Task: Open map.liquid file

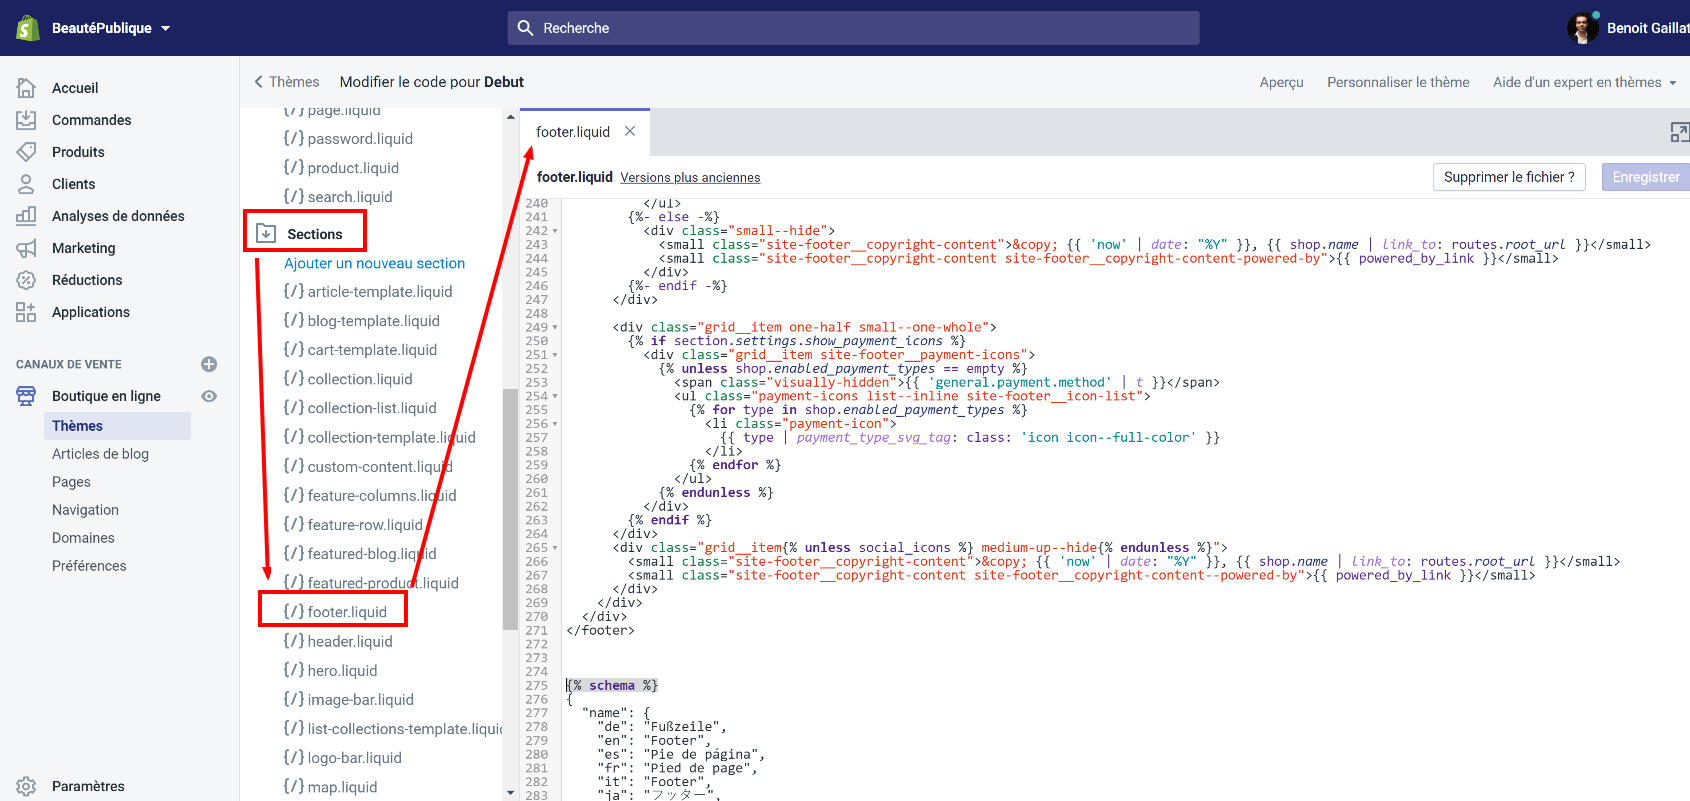Action: 330,787
